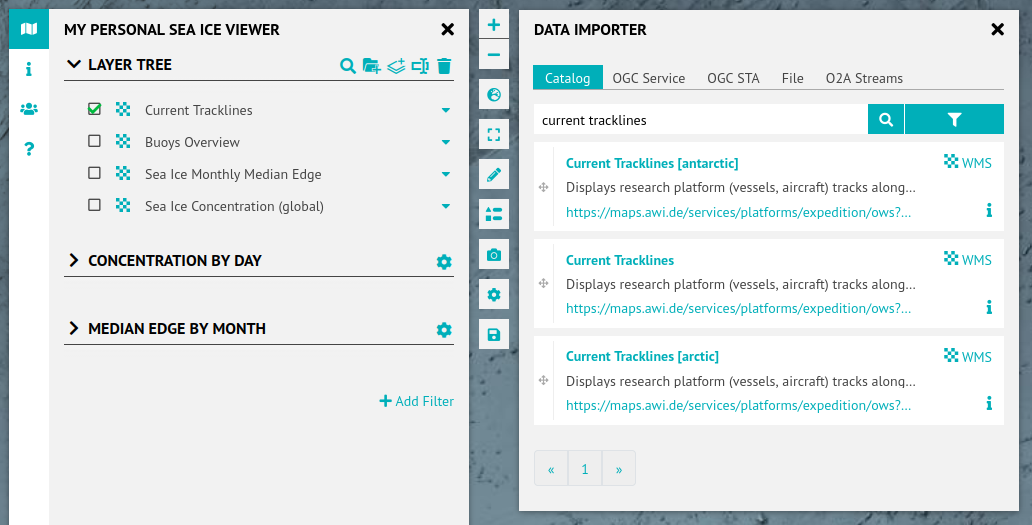Open map settings gear in toolbar
Screen dimensions: 1032x525
(494, 295)
